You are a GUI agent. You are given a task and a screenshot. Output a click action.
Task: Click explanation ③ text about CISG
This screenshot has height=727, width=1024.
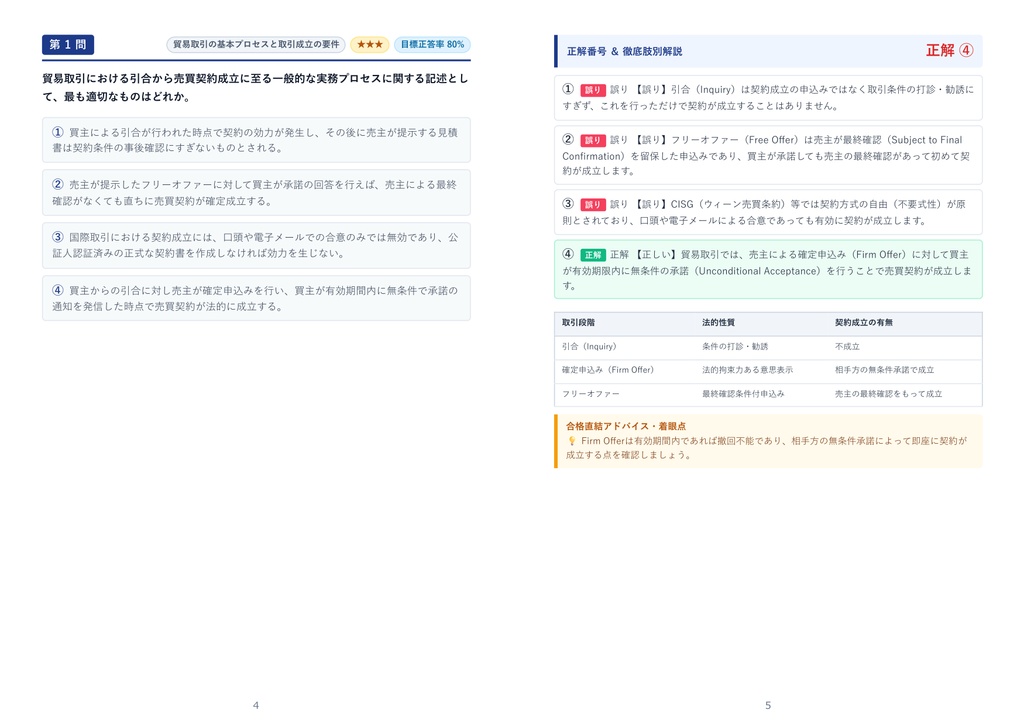[768, 212]
